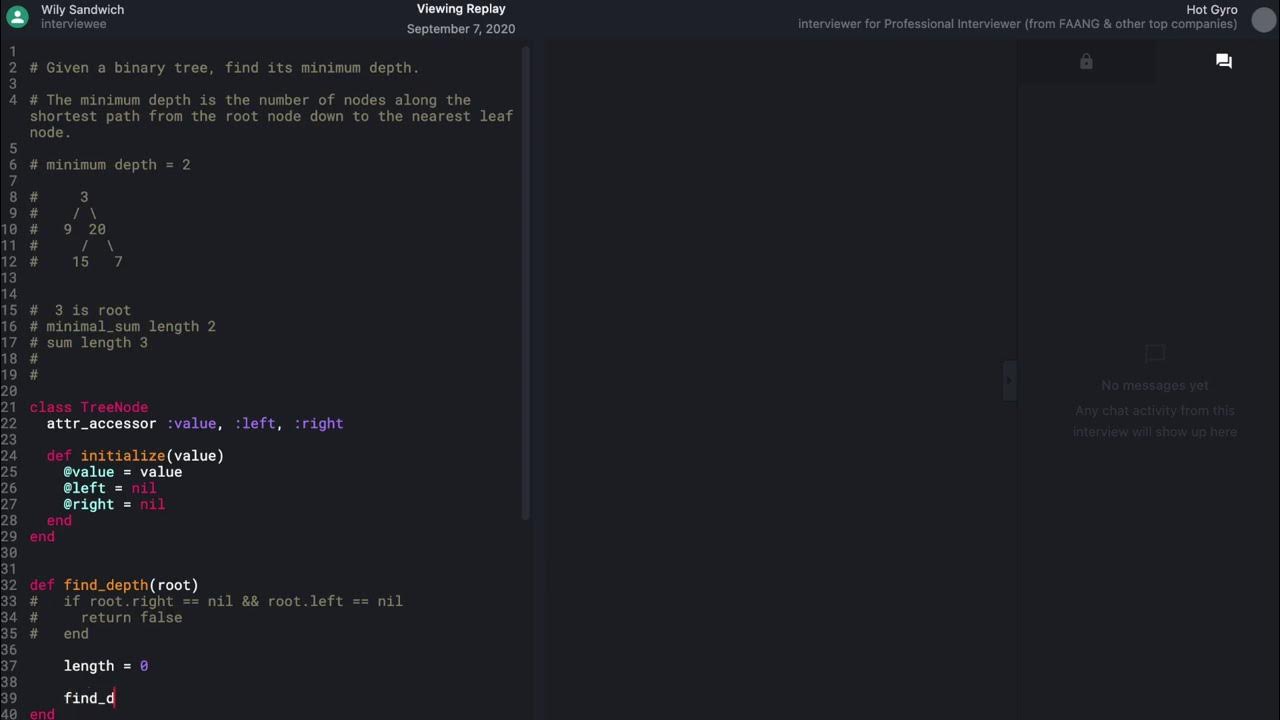The width and height of the screenshot is (1280, 720).
Task: Click the code editor vertical scrollbar
Action: pyautogui.click(x=526, y=283)
